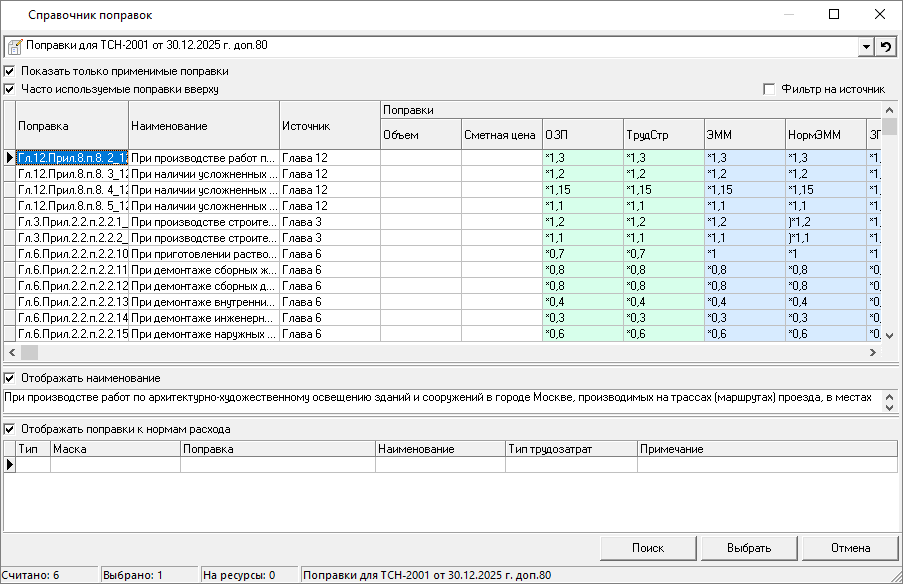Click the horizontal scrollbar thumb of the table
The image size is (903, 584).
[29, 352]
